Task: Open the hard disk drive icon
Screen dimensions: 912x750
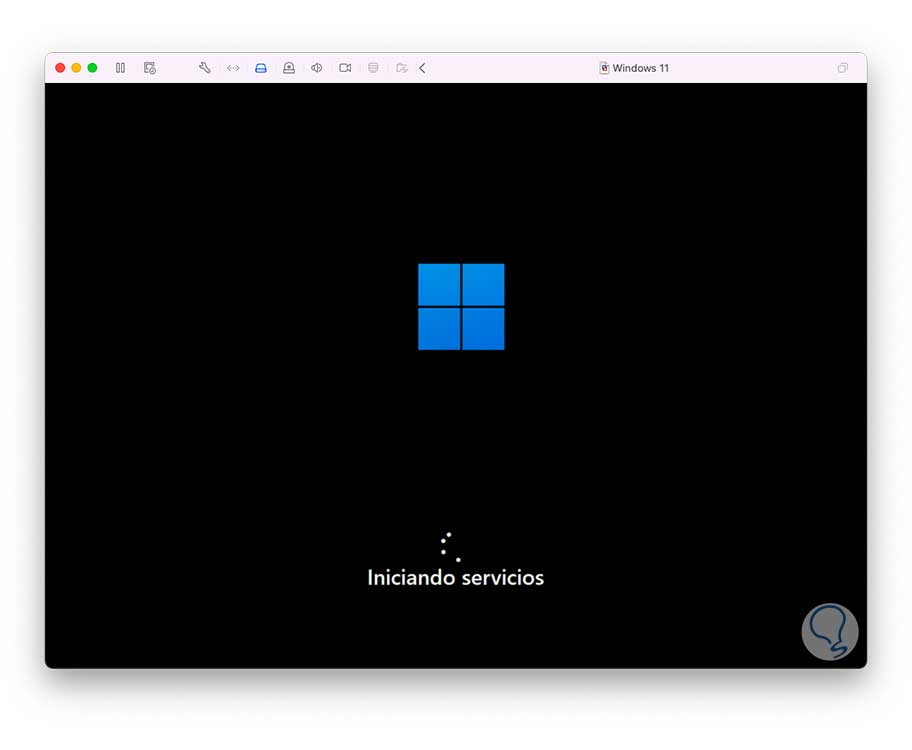Action: click(261, 68)
